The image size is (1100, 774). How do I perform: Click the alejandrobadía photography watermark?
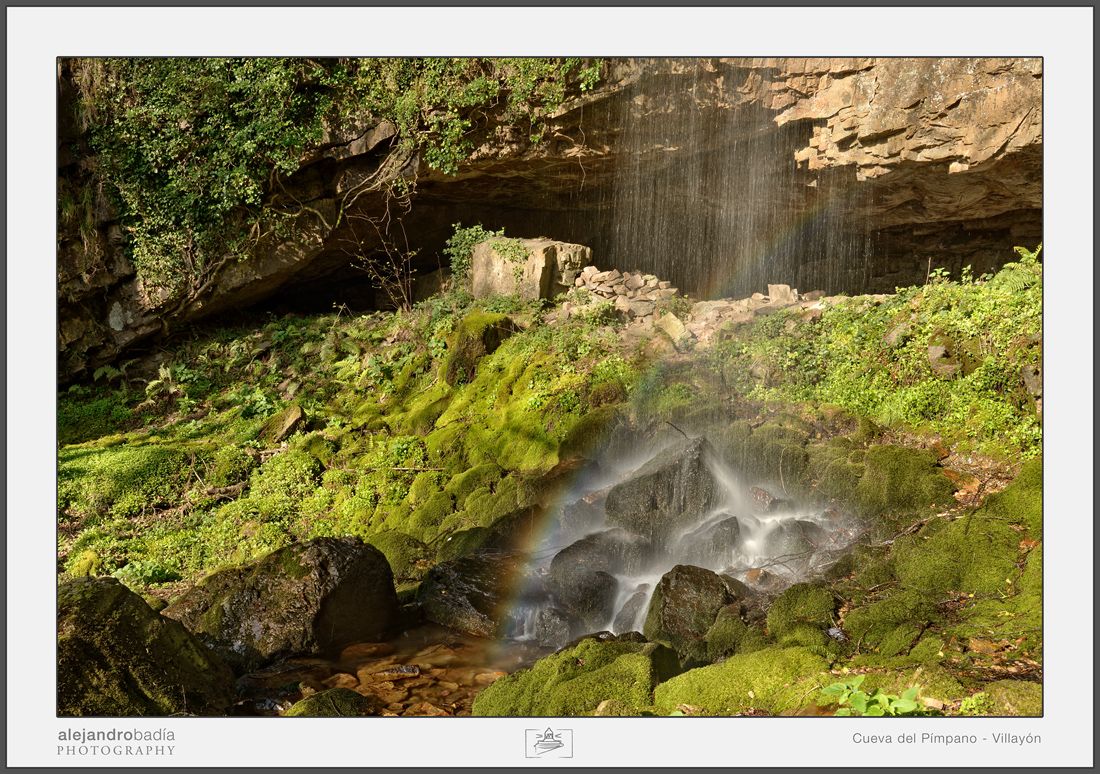116,742
